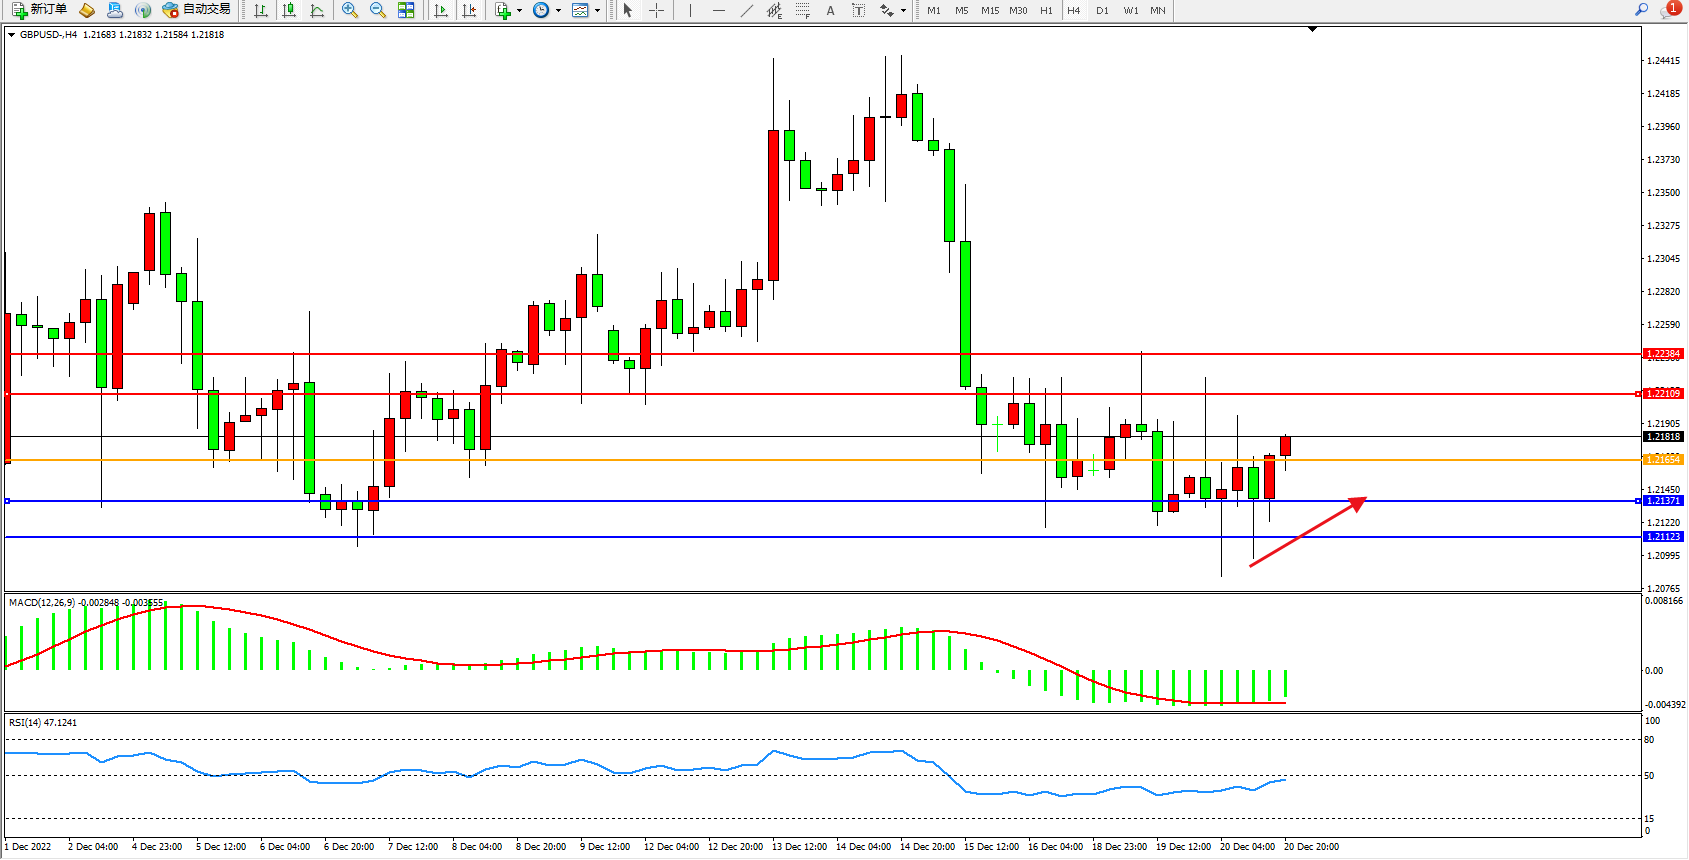Select the crosshair tool
This screenshot has height=860, width=1689.
657,10
